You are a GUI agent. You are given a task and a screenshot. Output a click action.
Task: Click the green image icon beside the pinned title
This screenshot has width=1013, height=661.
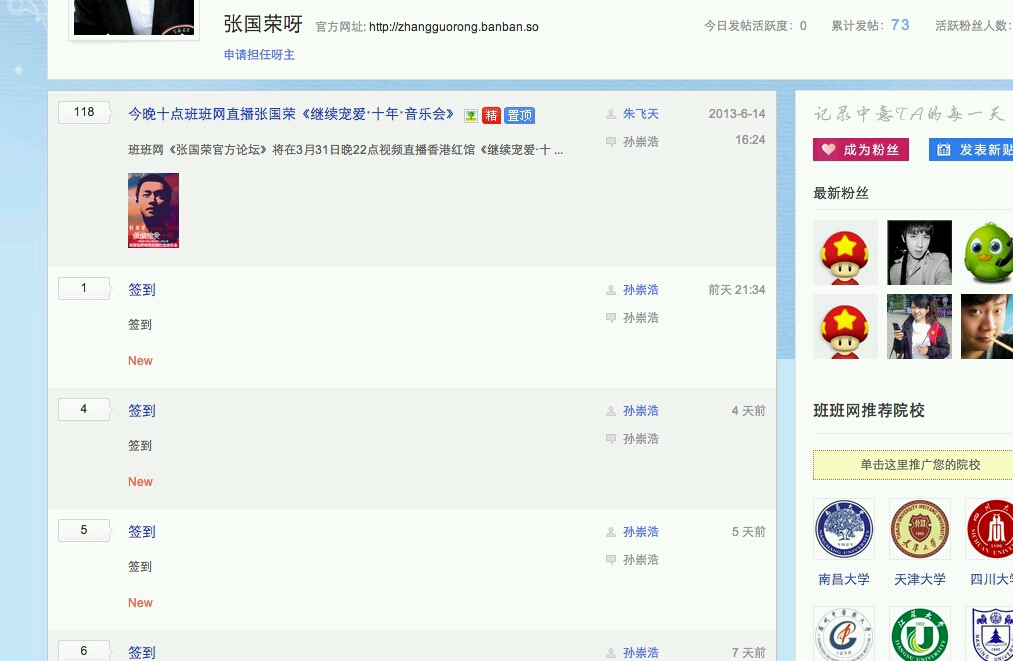[x=471, y=116]
